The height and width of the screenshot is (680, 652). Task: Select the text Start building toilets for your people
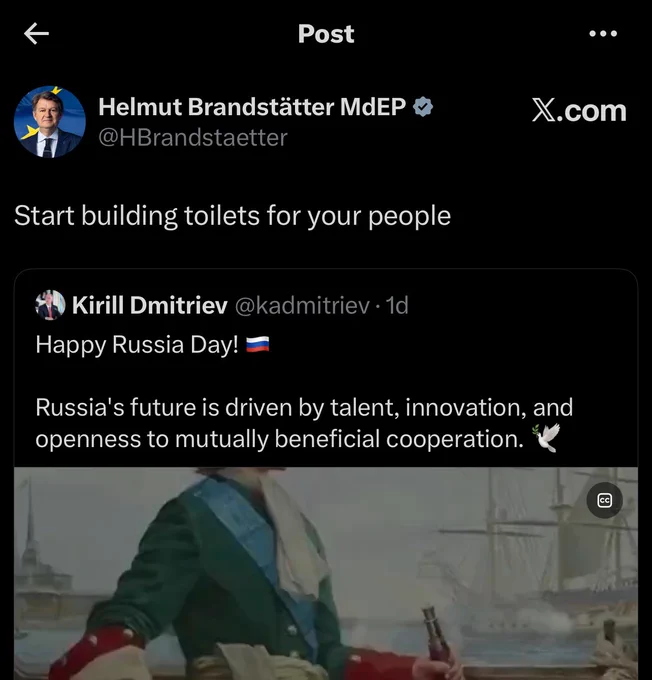233,216
